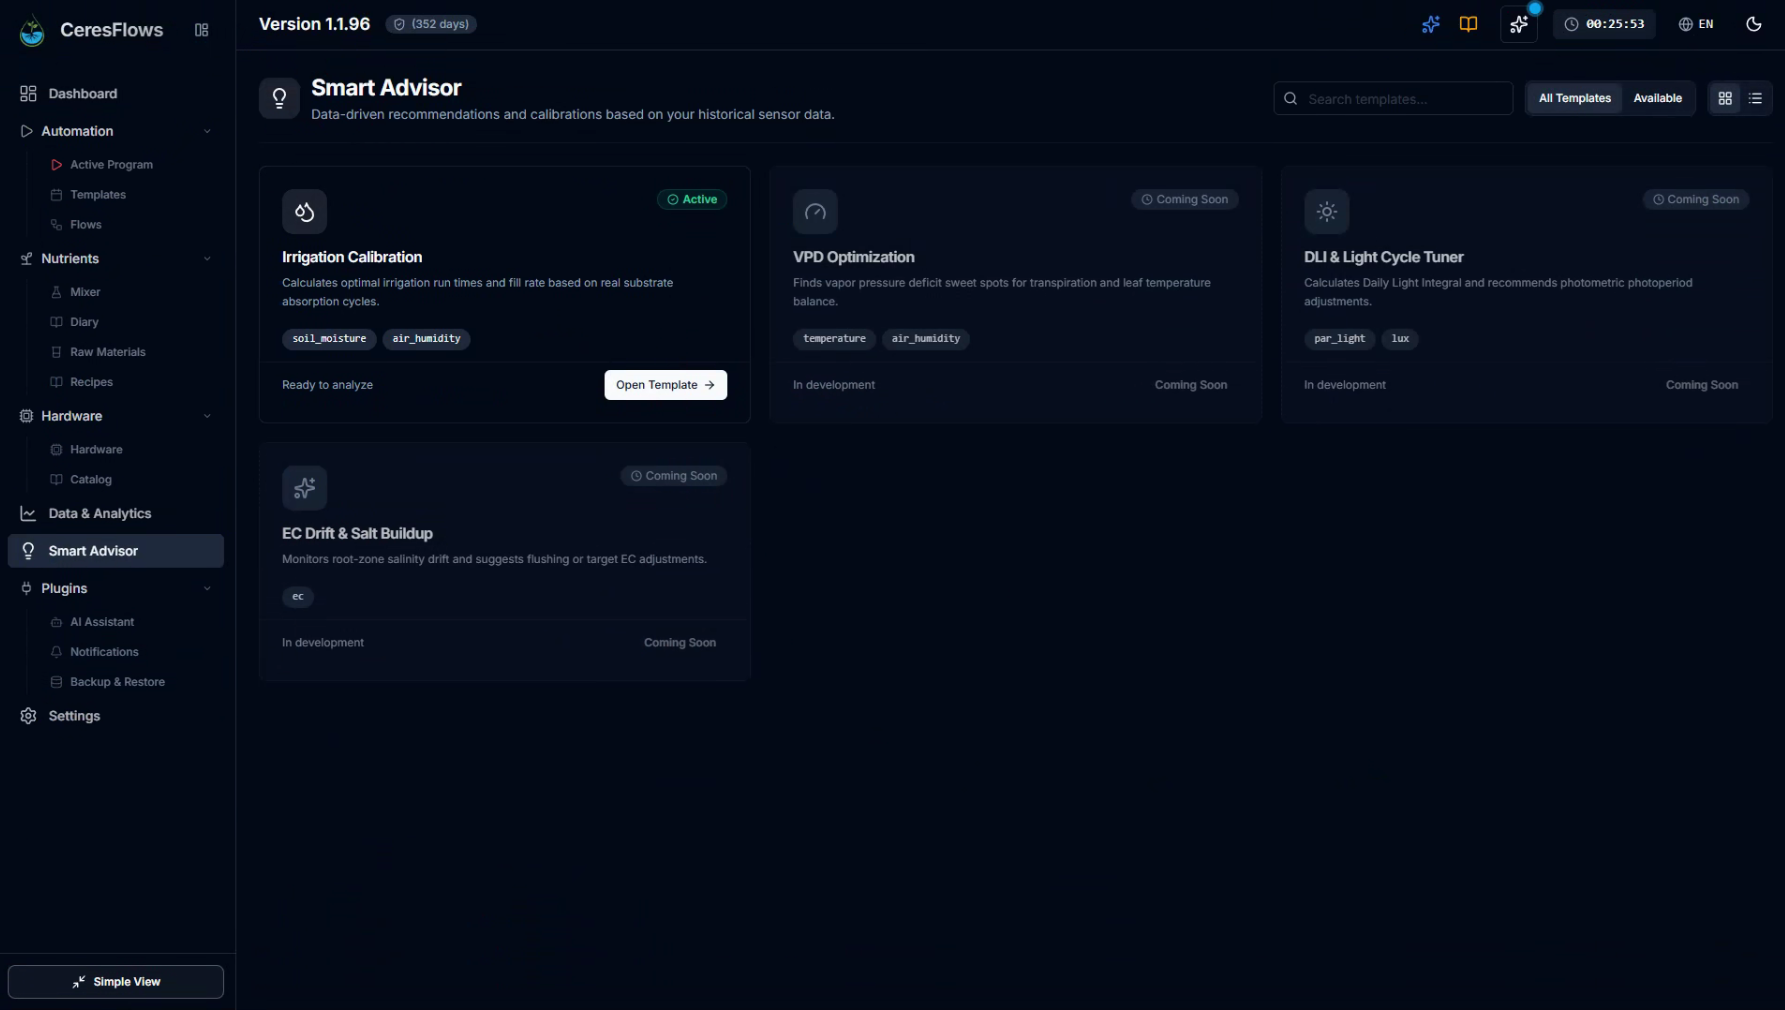Click the shield icon beside 352 days
This screenshot has height=1010, width=1785.
(399, 24)
